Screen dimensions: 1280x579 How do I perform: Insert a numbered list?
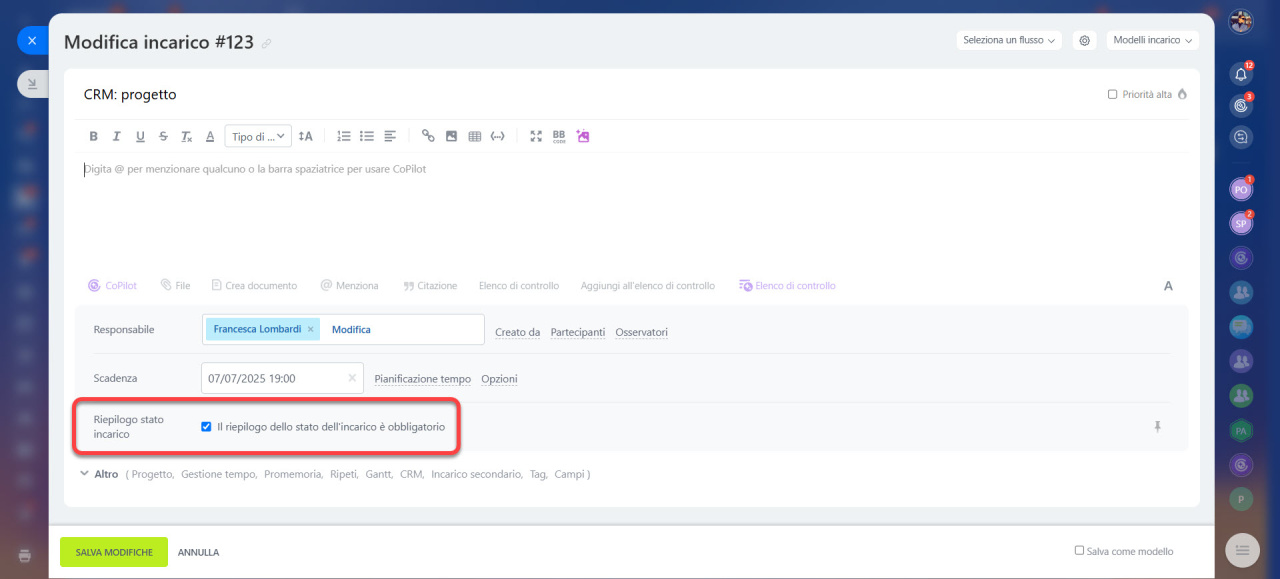pyautogui.click(x=344, y=136)
